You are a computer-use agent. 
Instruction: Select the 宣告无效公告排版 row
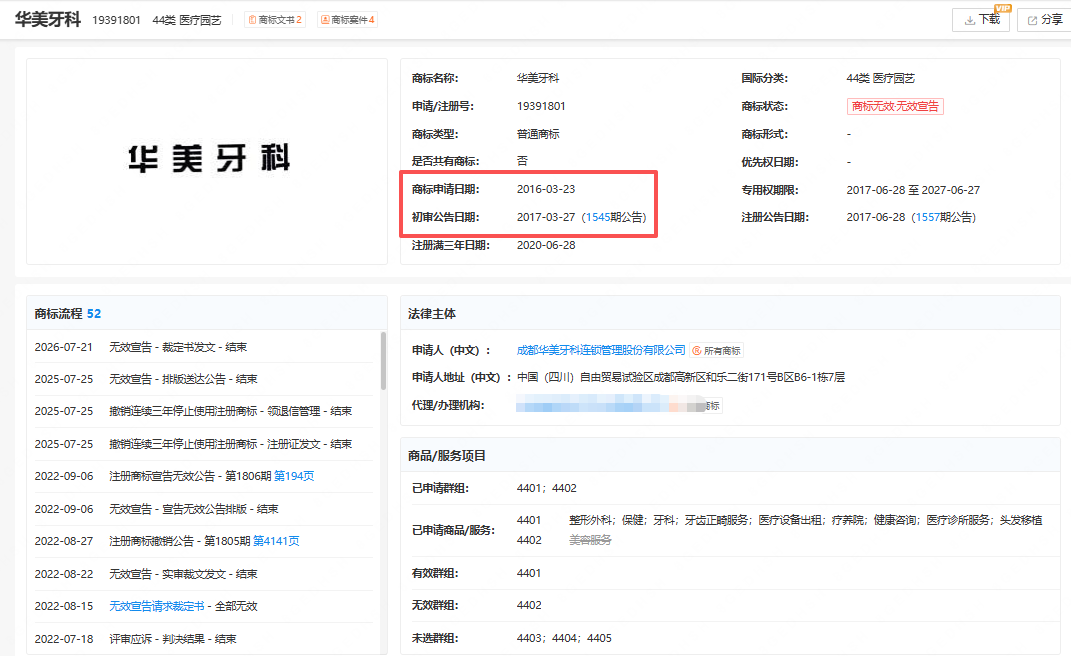203,509
